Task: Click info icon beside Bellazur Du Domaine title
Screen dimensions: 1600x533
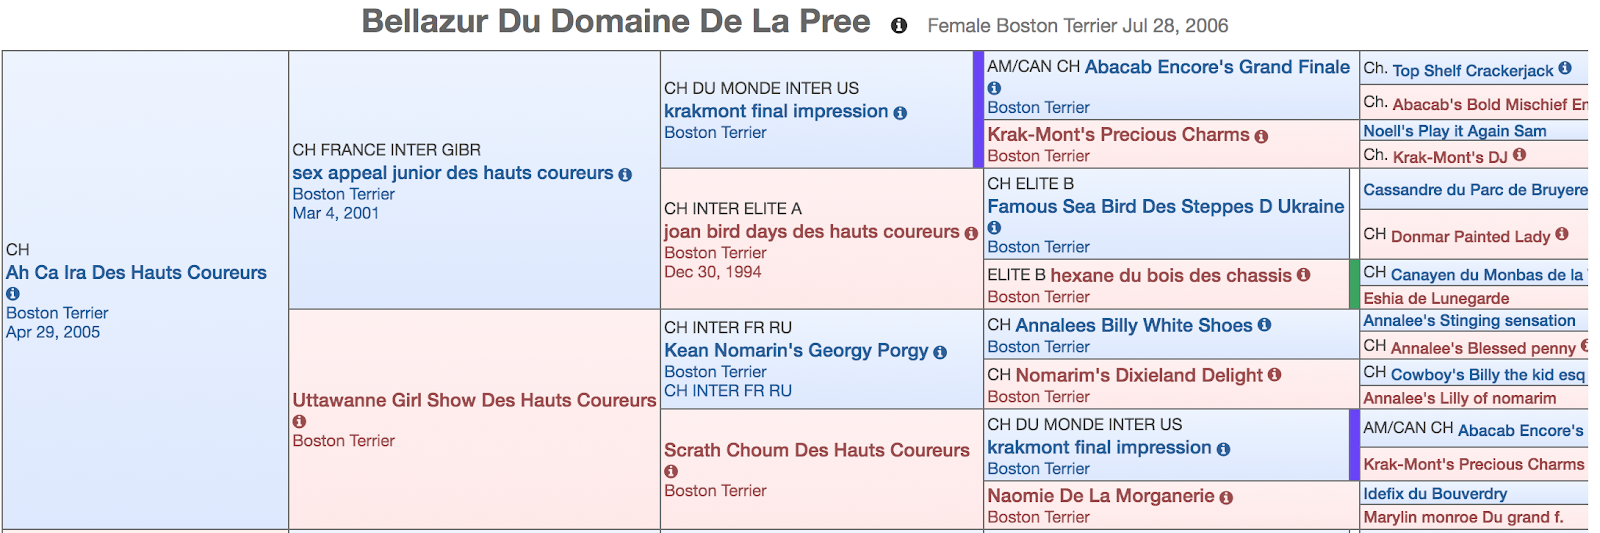Action: pos(899,26)
